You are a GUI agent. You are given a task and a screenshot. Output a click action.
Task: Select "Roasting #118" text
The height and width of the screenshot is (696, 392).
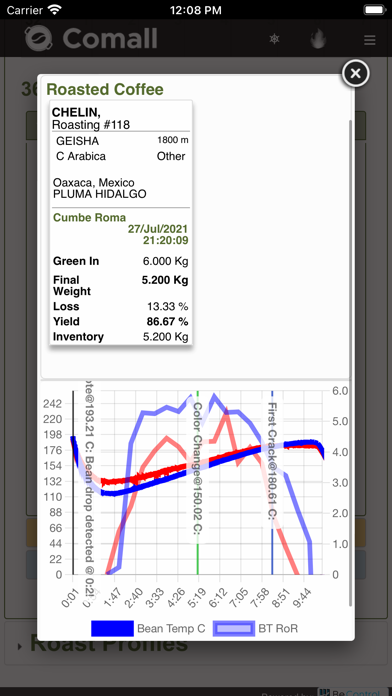click(x=91, y=125)
